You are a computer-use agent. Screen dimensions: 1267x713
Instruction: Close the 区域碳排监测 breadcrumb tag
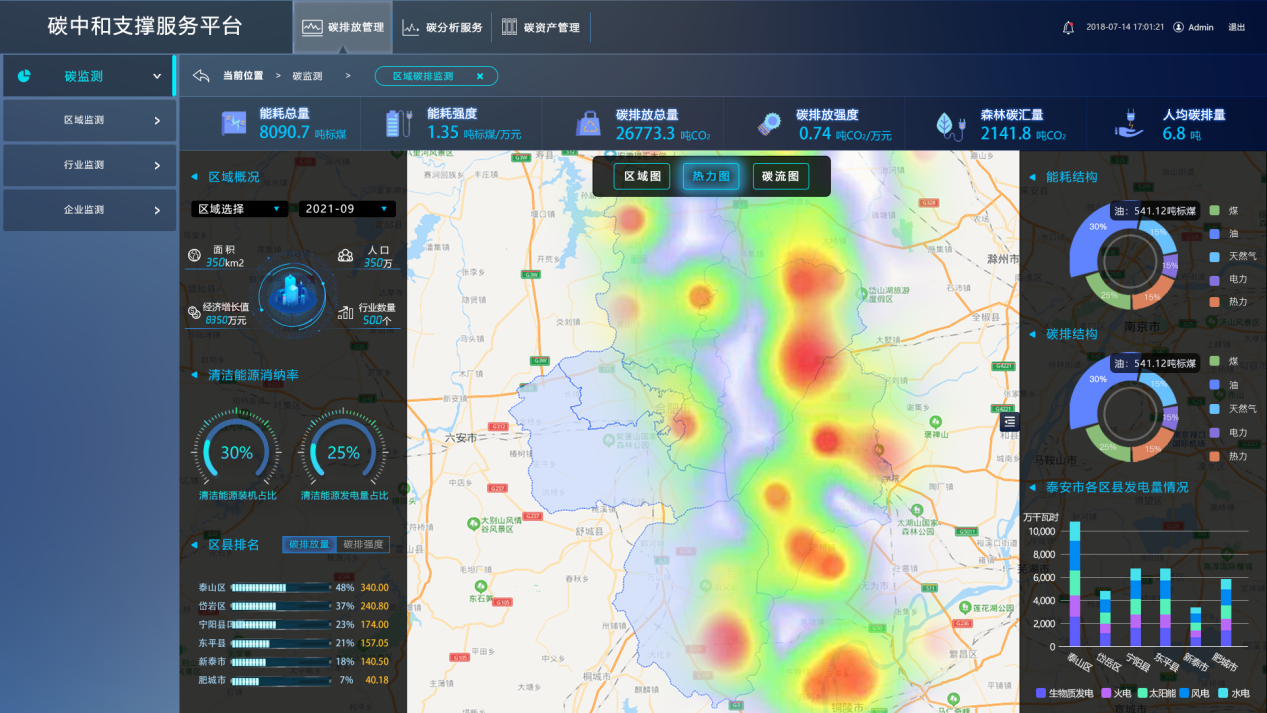tap(480, 76)
